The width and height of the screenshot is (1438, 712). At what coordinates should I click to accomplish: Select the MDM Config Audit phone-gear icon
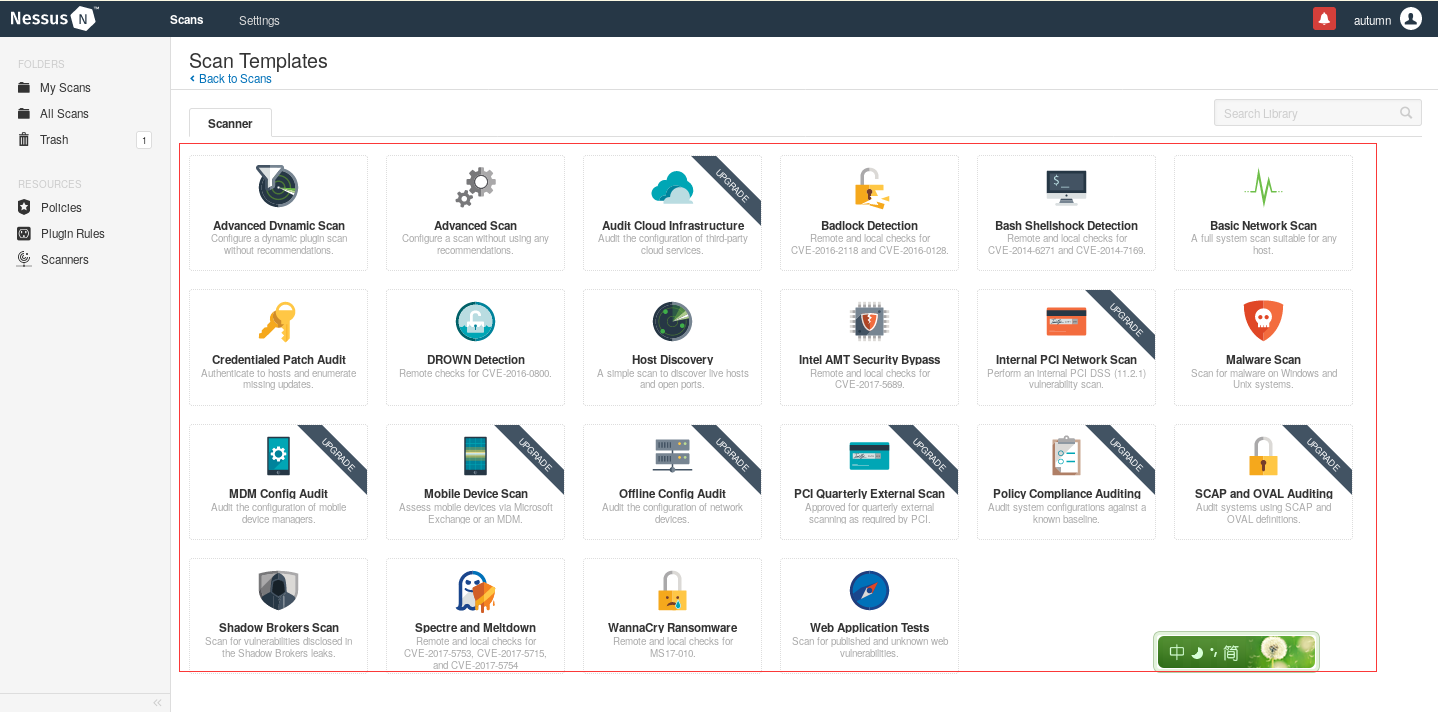pos(278,455)
